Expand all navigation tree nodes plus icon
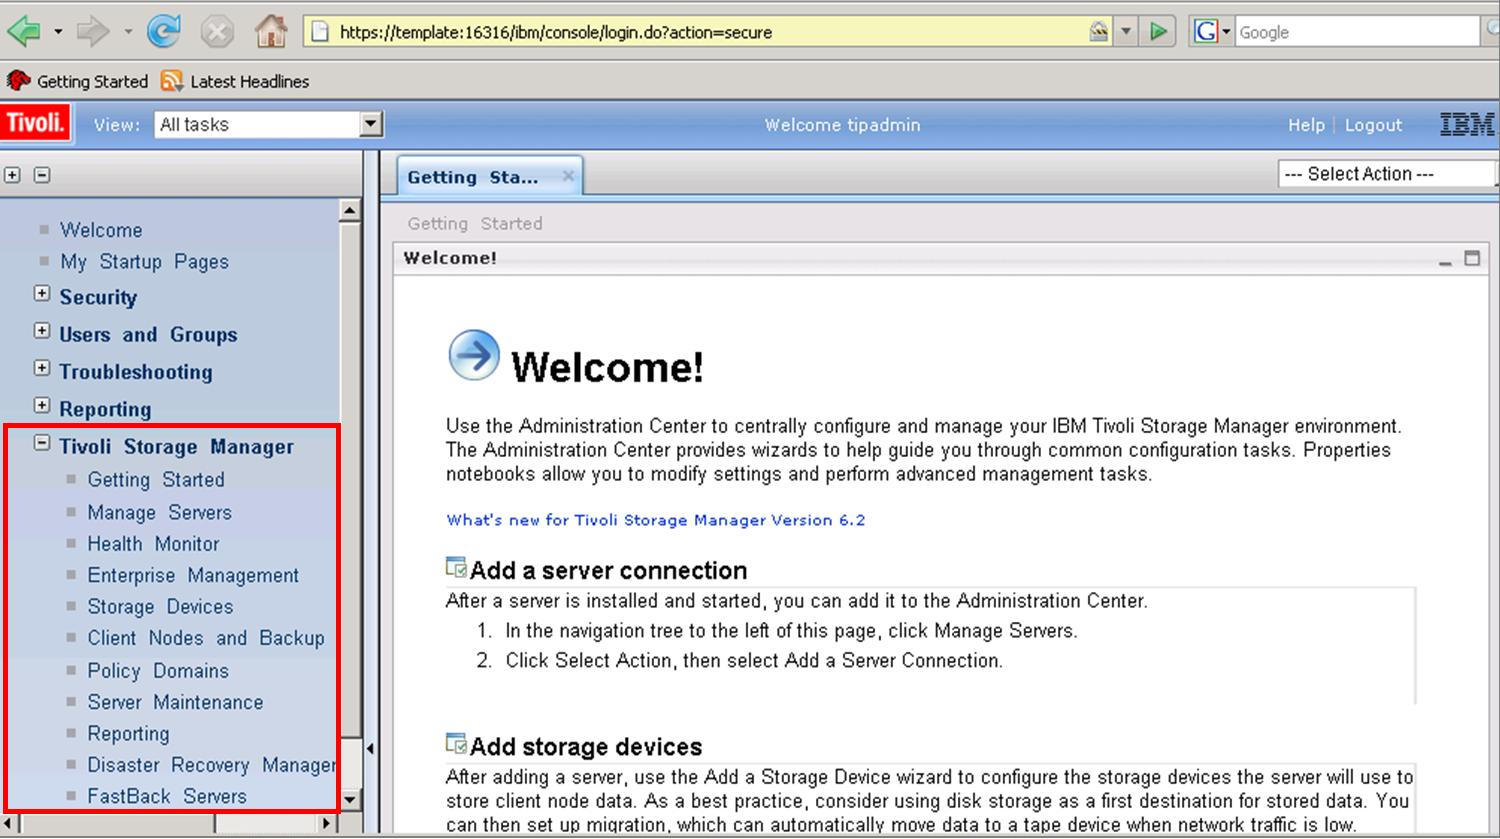 12,175
